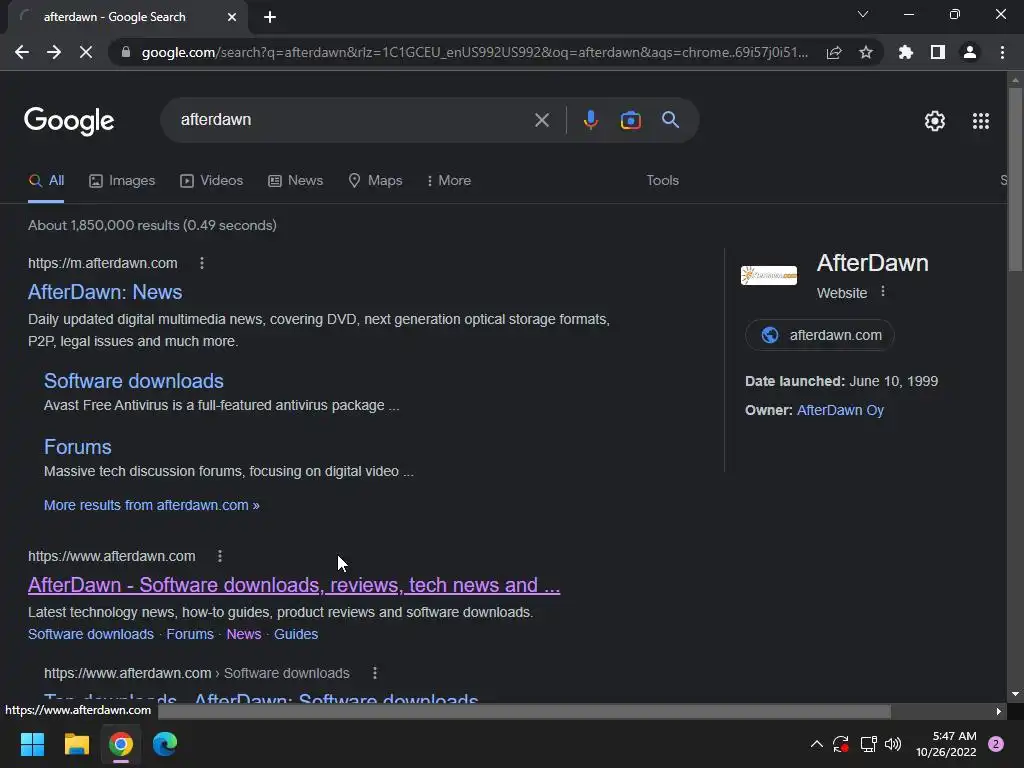Image resolution: width=1024 pixels, height=768 pixels.
Task: Click the sync tray icon with red dot
Action: point(840,744)
